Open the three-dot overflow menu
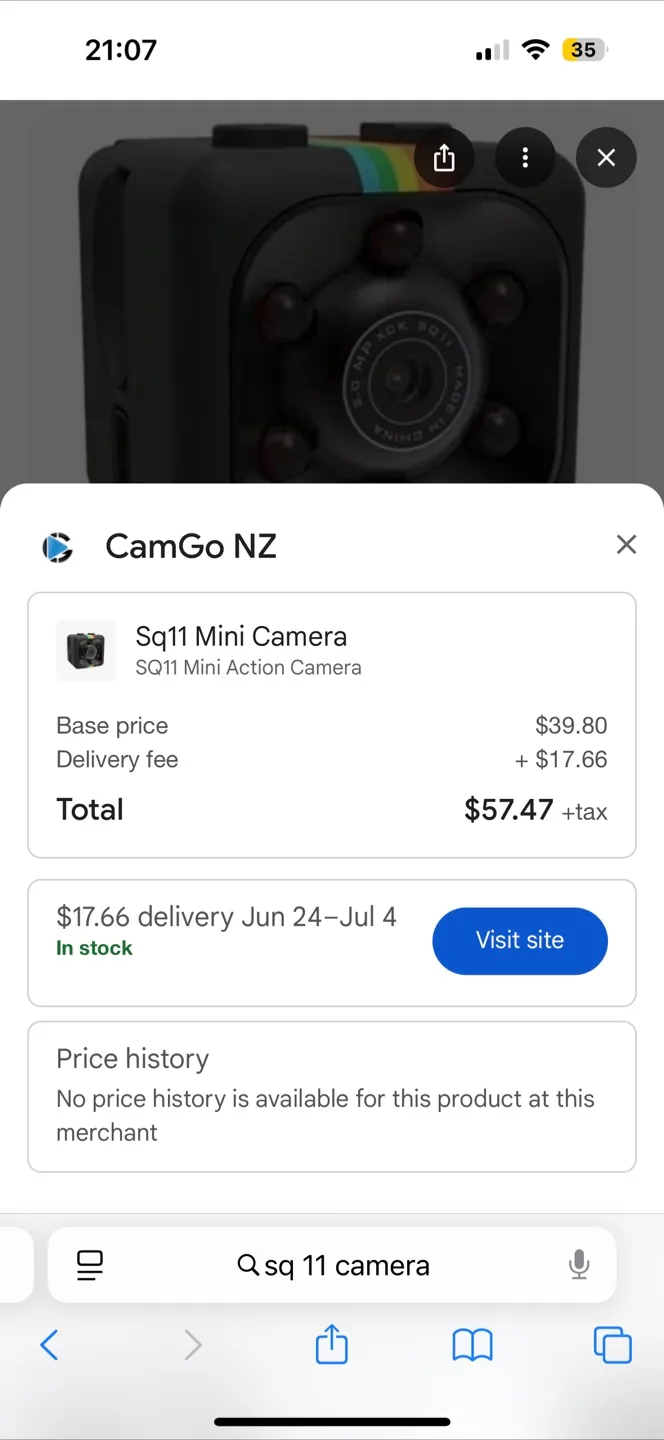Image resolution: width=664 pixels, height=1440 pixels. [x=525, y=157]
